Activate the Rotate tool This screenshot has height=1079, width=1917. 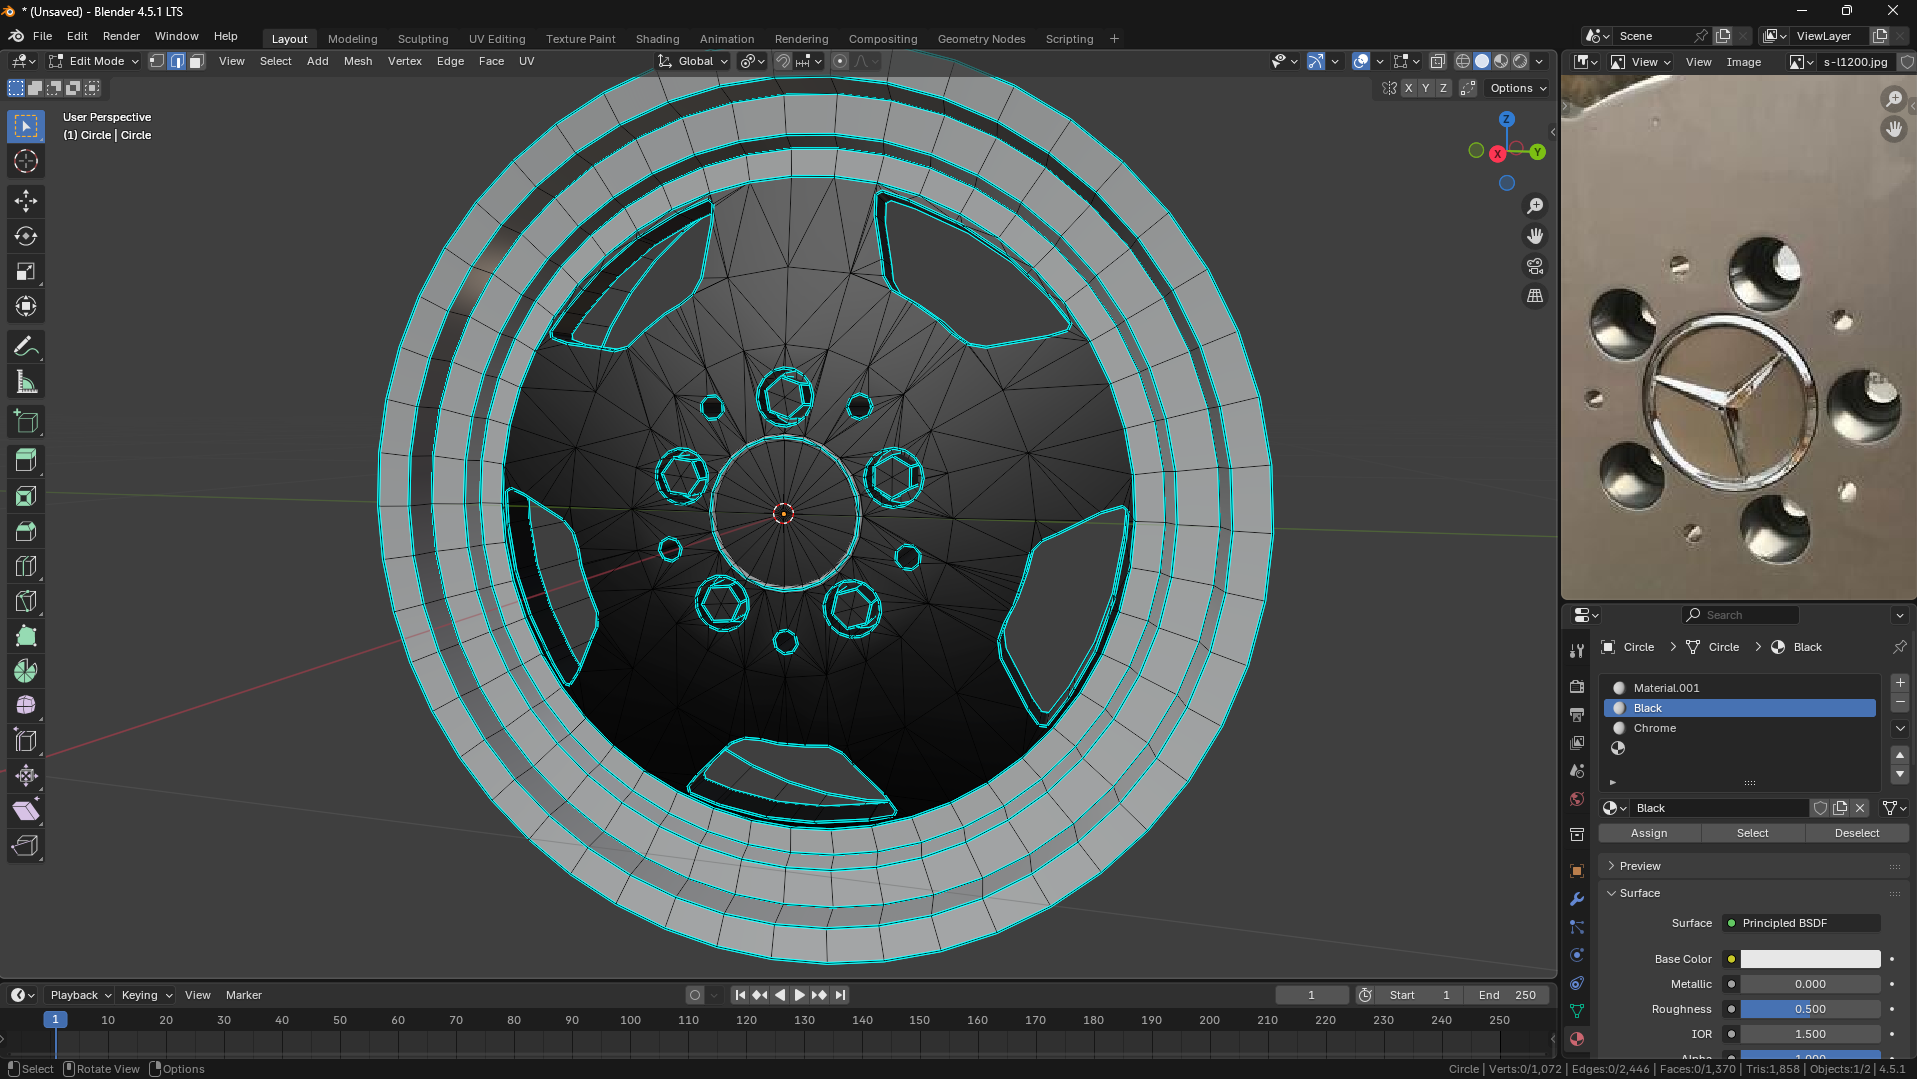[26, 237]
